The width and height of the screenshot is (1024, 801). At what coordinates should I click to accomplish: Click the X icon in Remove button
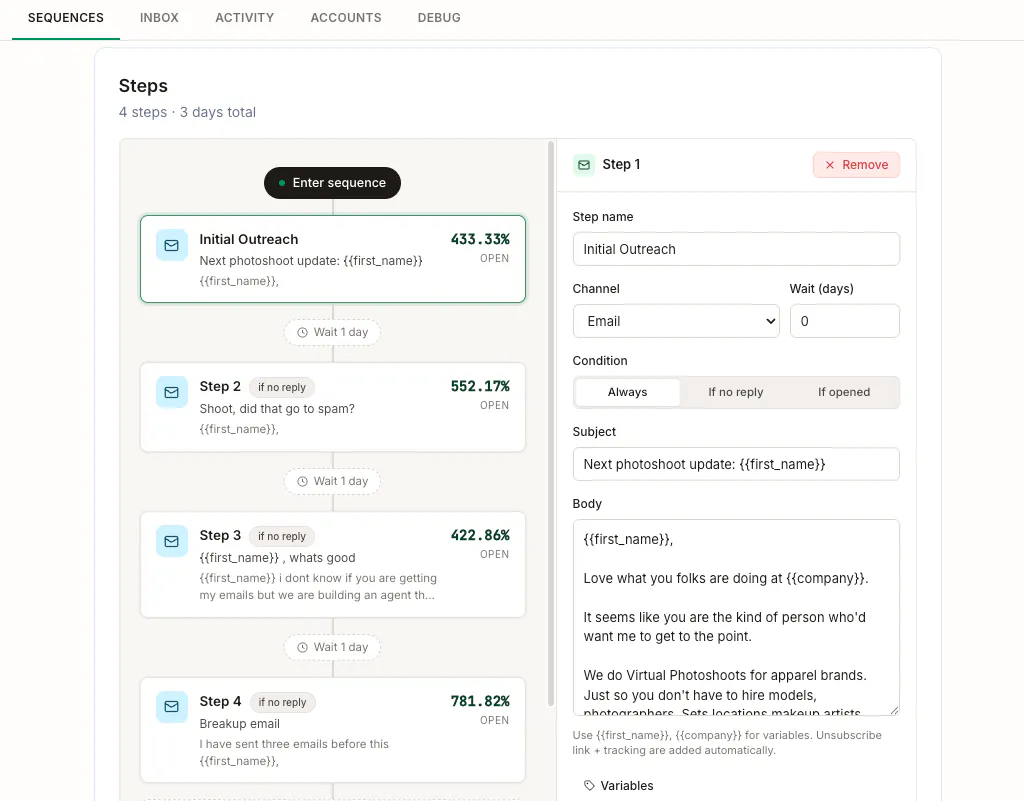(829, 165)
